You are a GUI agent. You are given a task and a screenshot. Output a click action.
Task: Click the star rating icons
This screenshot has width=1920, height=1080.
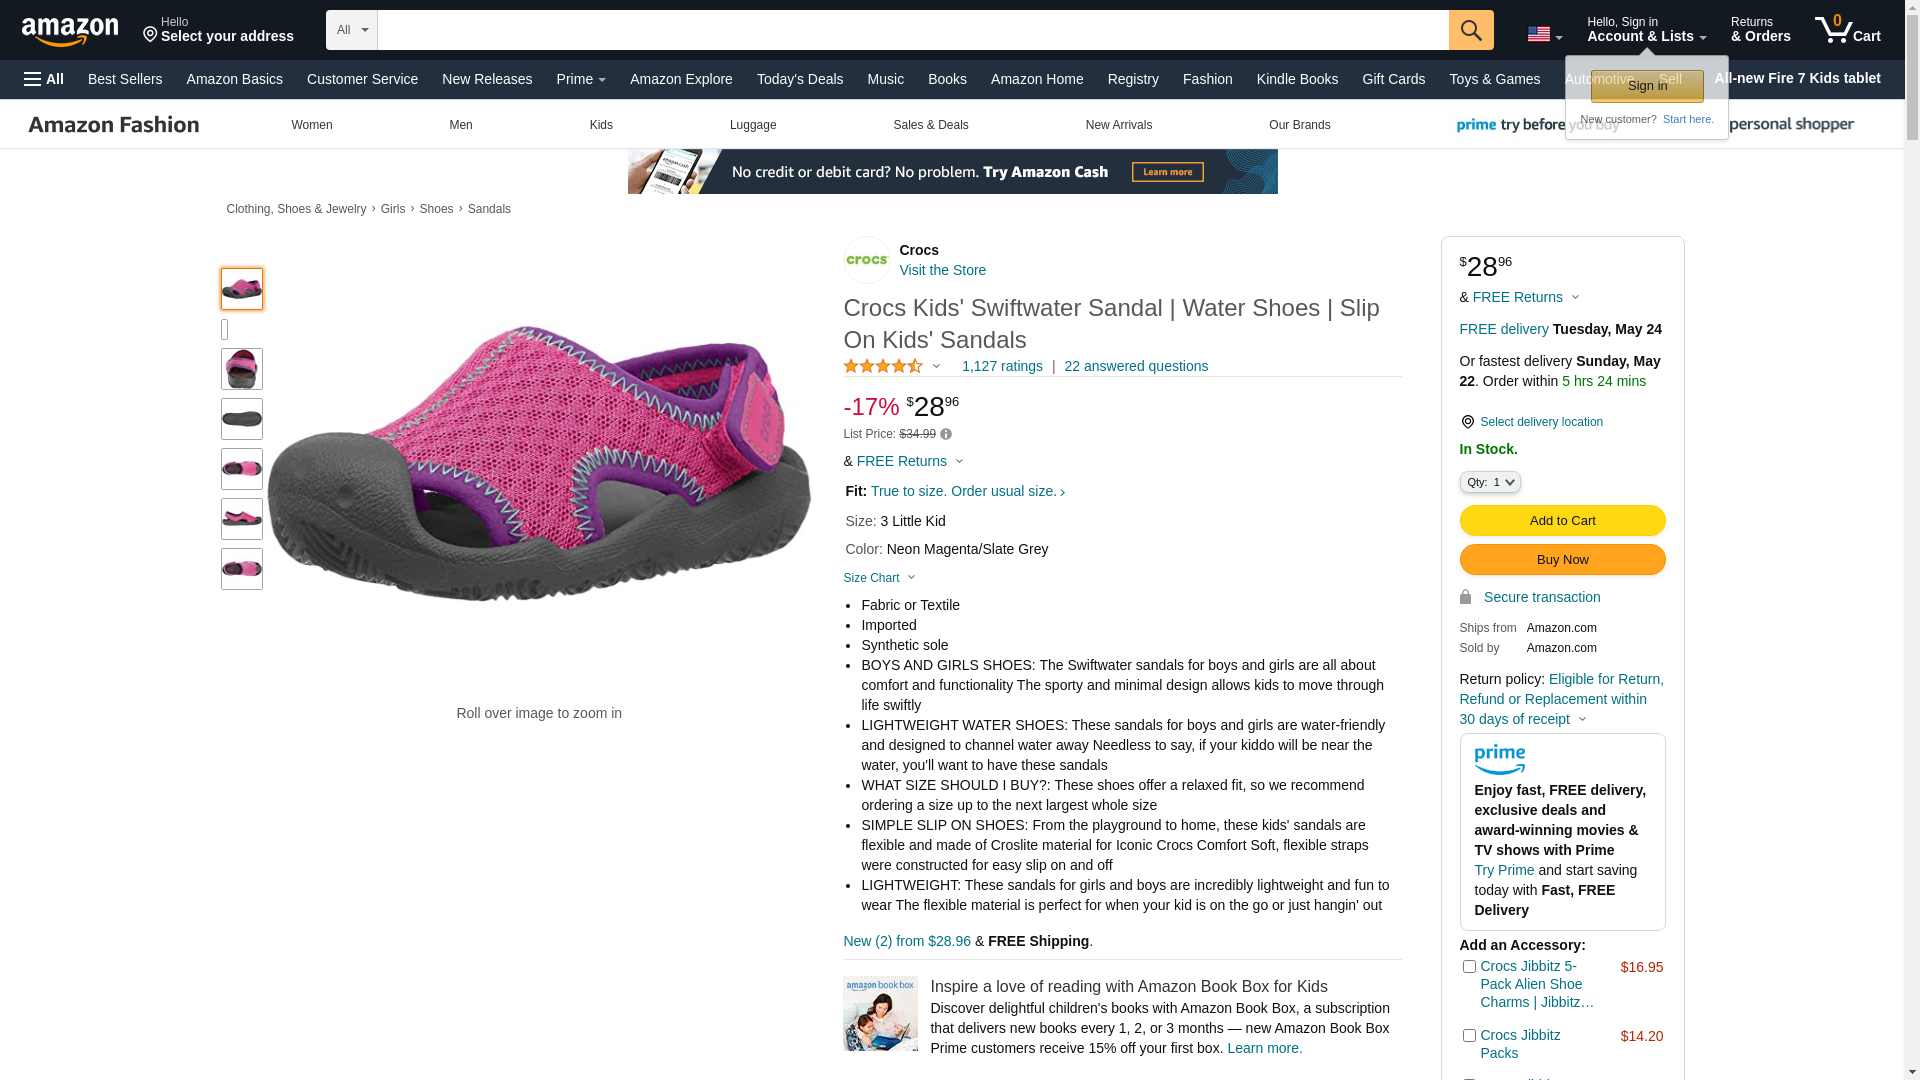[x=884, y=366]
